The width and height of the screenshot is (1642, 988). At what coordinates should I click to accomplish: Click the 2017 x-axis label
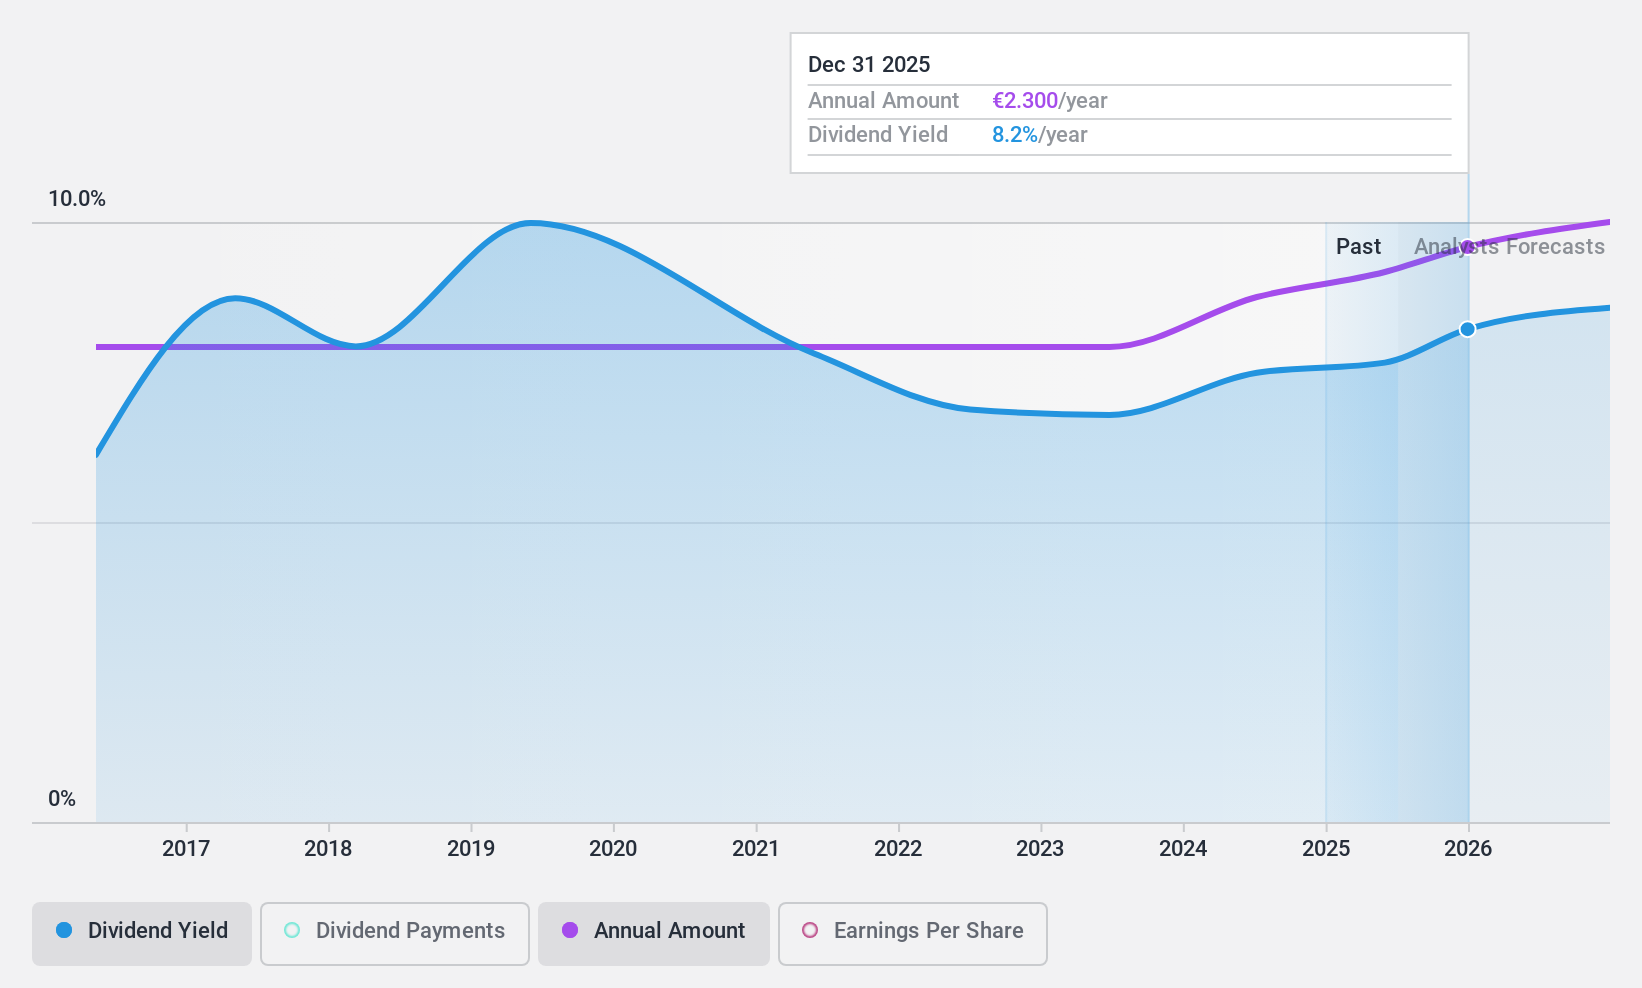click(x=186, y=849)
